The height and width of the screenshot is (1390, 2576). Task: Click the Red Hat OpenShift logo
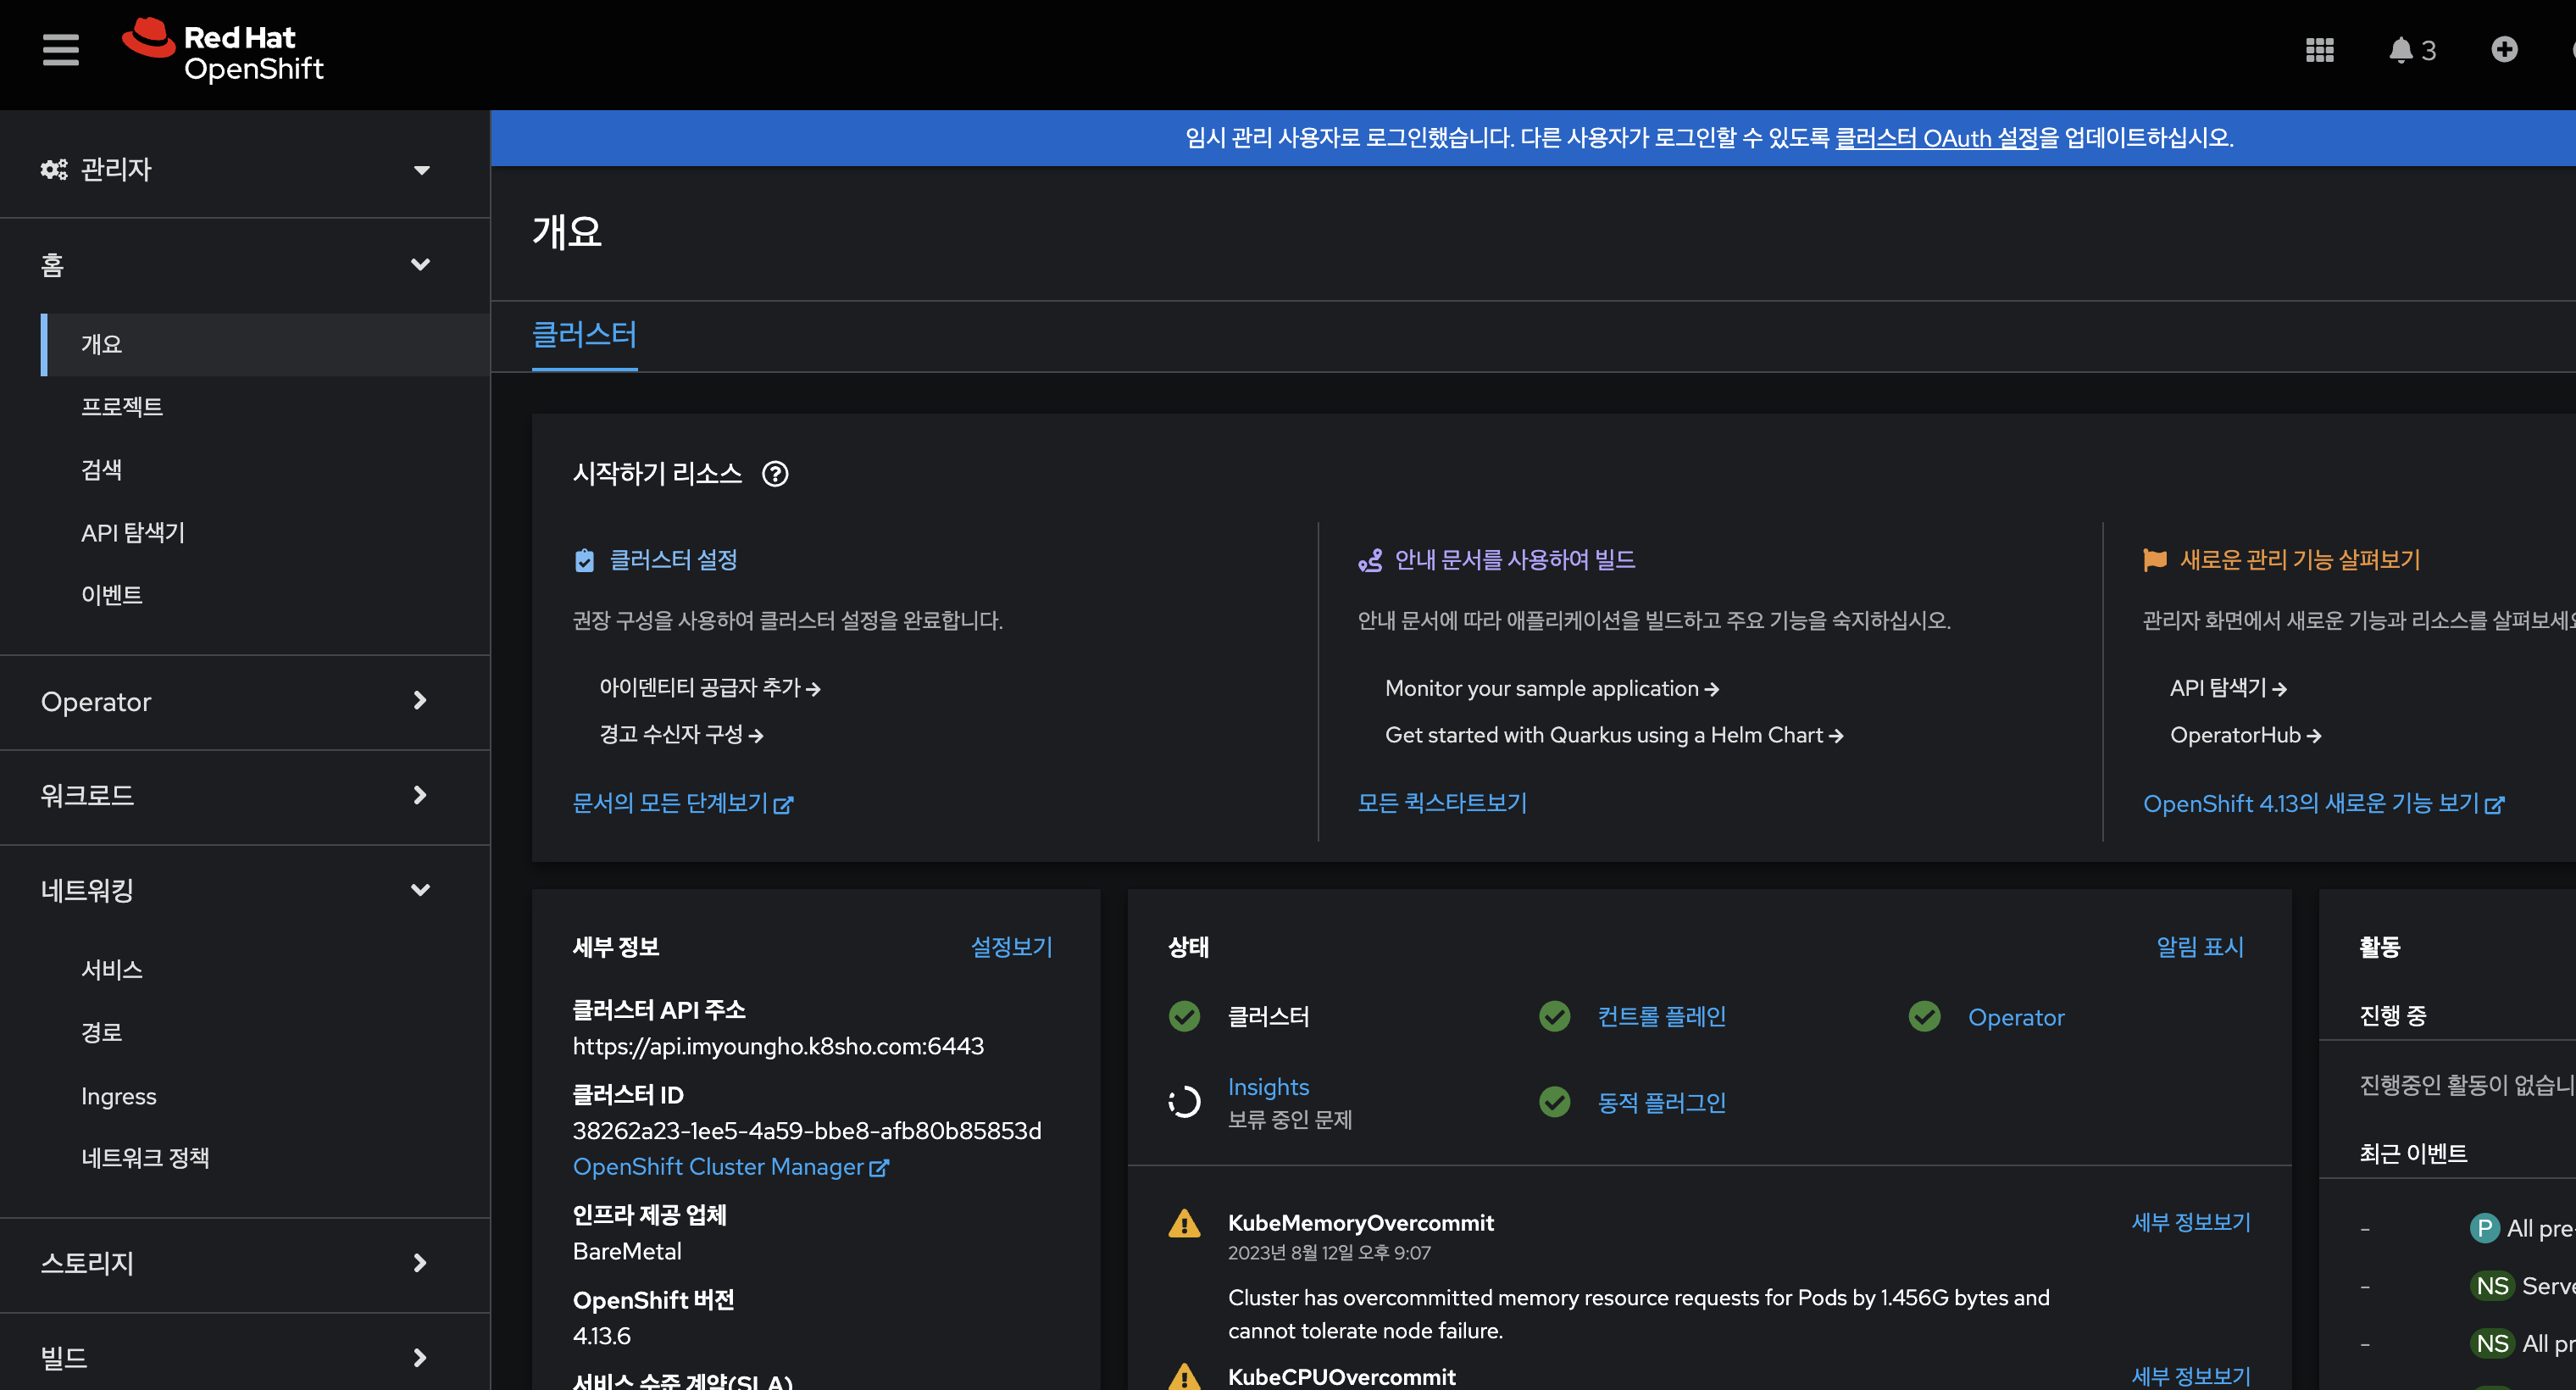pos(223,51)
